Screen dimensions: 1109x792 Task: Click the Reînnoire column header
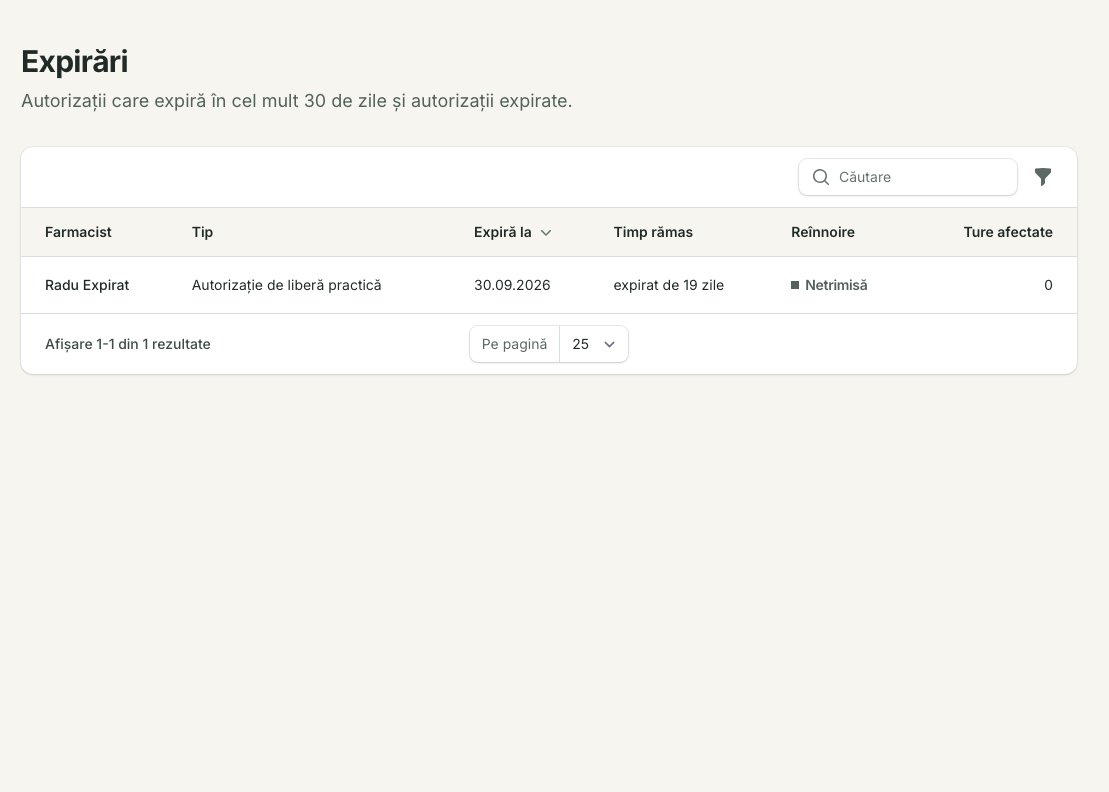[823, 232]
